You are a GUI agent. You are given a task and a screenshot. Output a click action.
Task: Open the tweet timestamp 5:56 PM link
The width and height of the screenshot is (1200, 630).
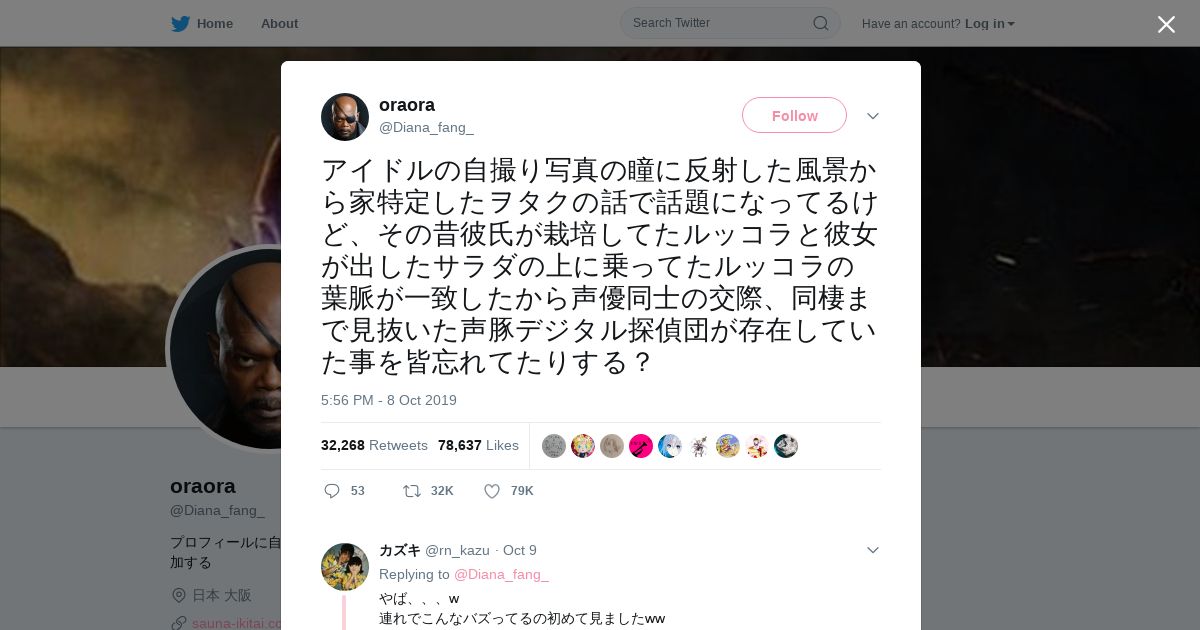[389, 400]
